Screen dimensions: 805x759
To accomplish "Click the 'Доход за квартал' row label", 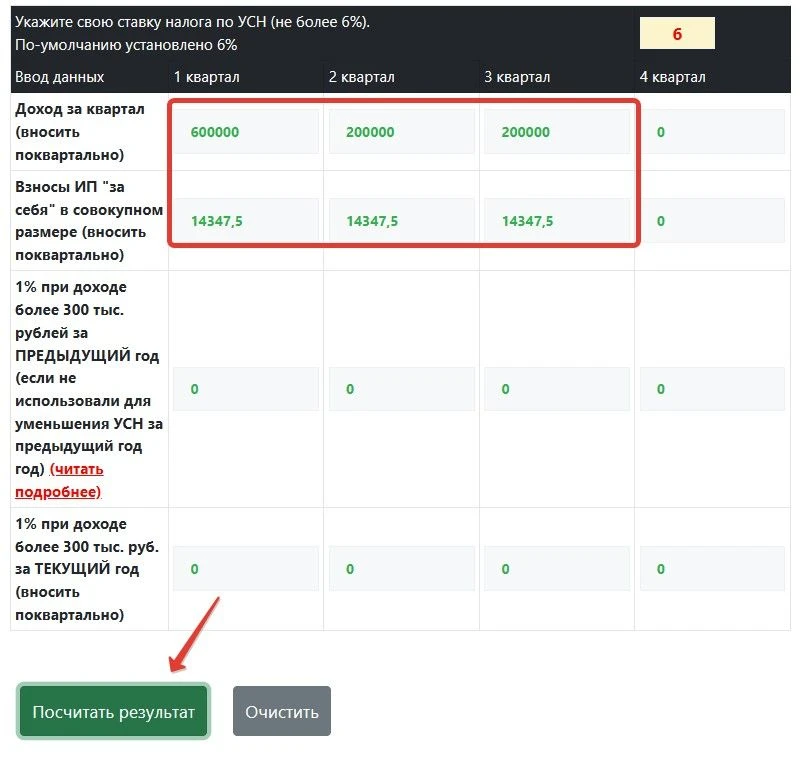I will pyautogui.click(x=80, y=131).
